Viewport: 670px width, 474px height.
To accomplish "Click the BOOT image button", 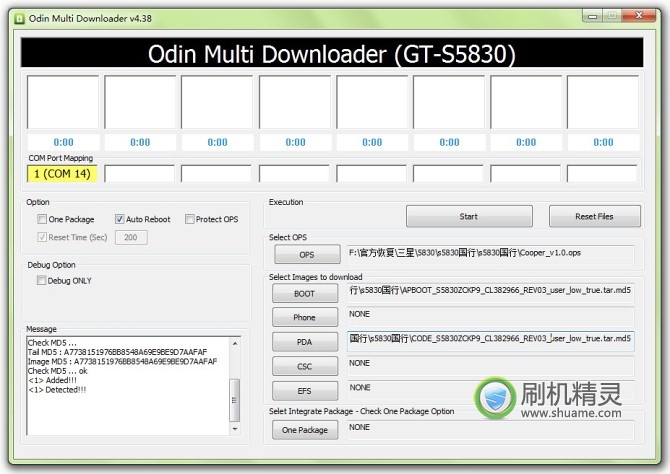I will pyautogui.click(x=305, y=294).
